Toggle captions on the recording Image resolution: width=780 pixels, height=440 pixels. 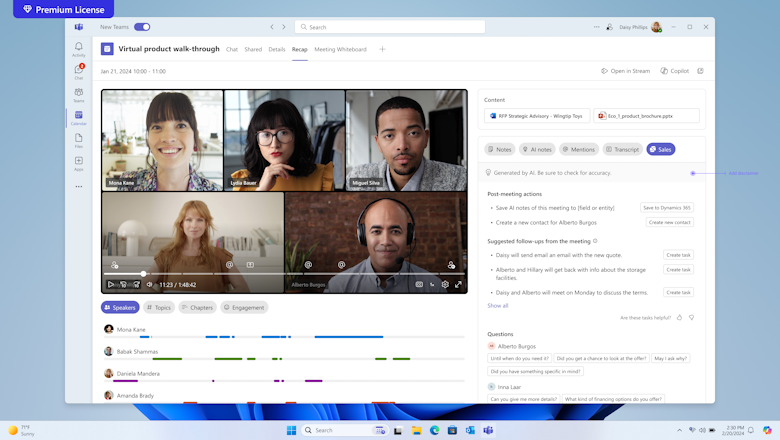pyautogui.click(x=420, y=284)
